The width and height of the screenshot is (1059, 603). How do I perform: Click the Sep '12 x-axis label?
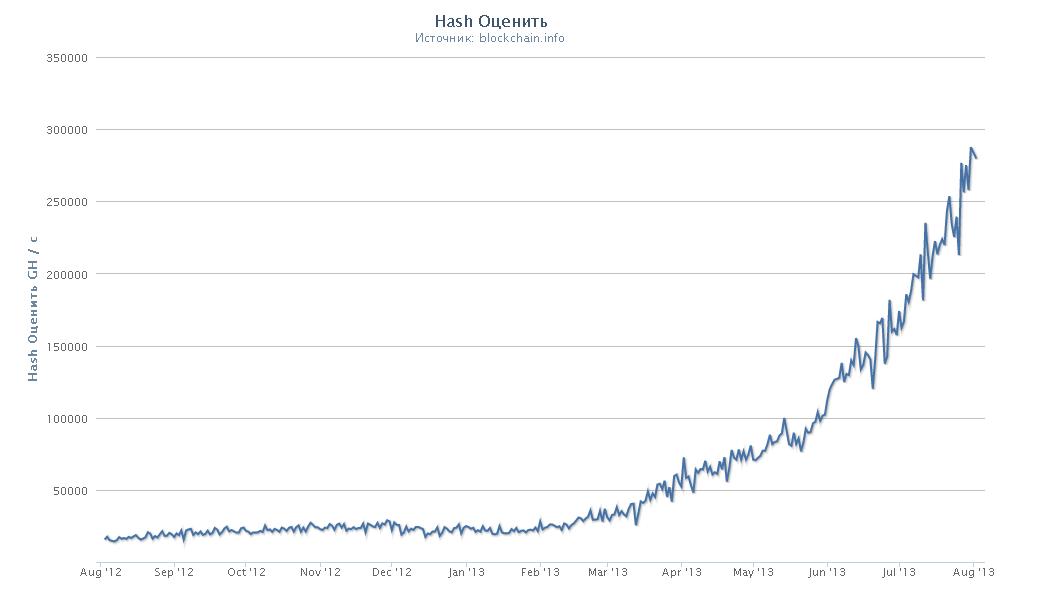click(174, 573)
